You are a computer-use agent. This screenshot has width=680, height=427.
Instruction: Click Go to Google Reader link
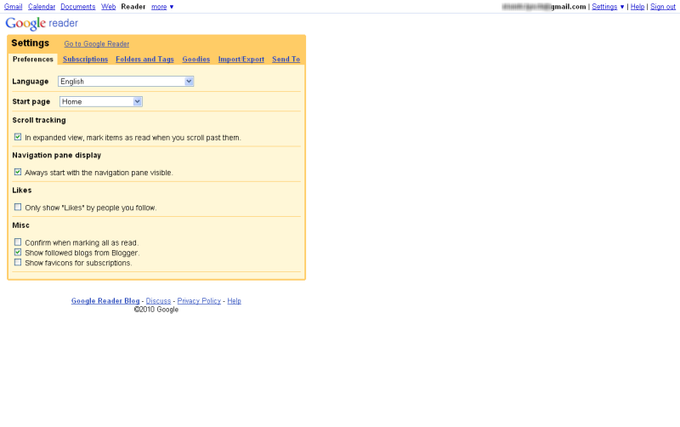97,44
